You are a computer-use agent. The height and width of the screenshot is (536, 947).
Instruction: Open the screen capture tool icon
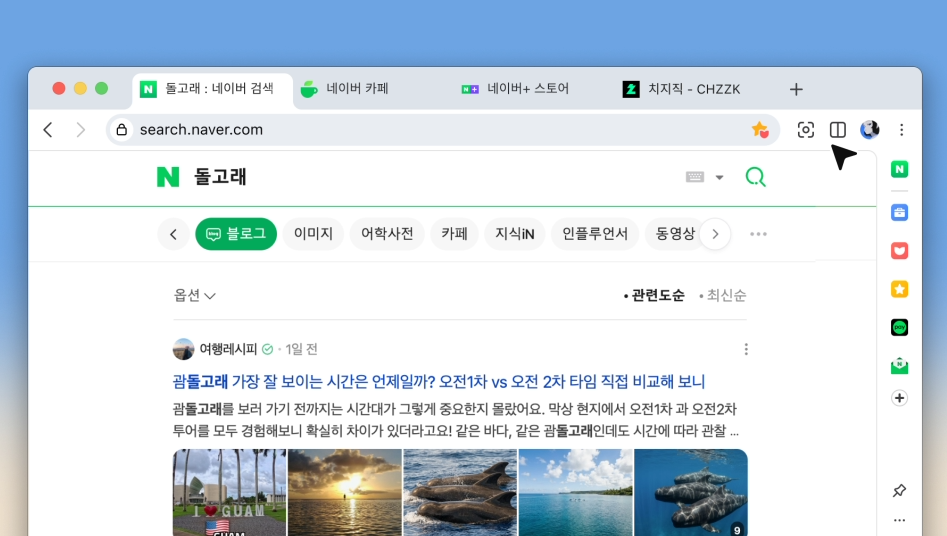tap(806, 129)
